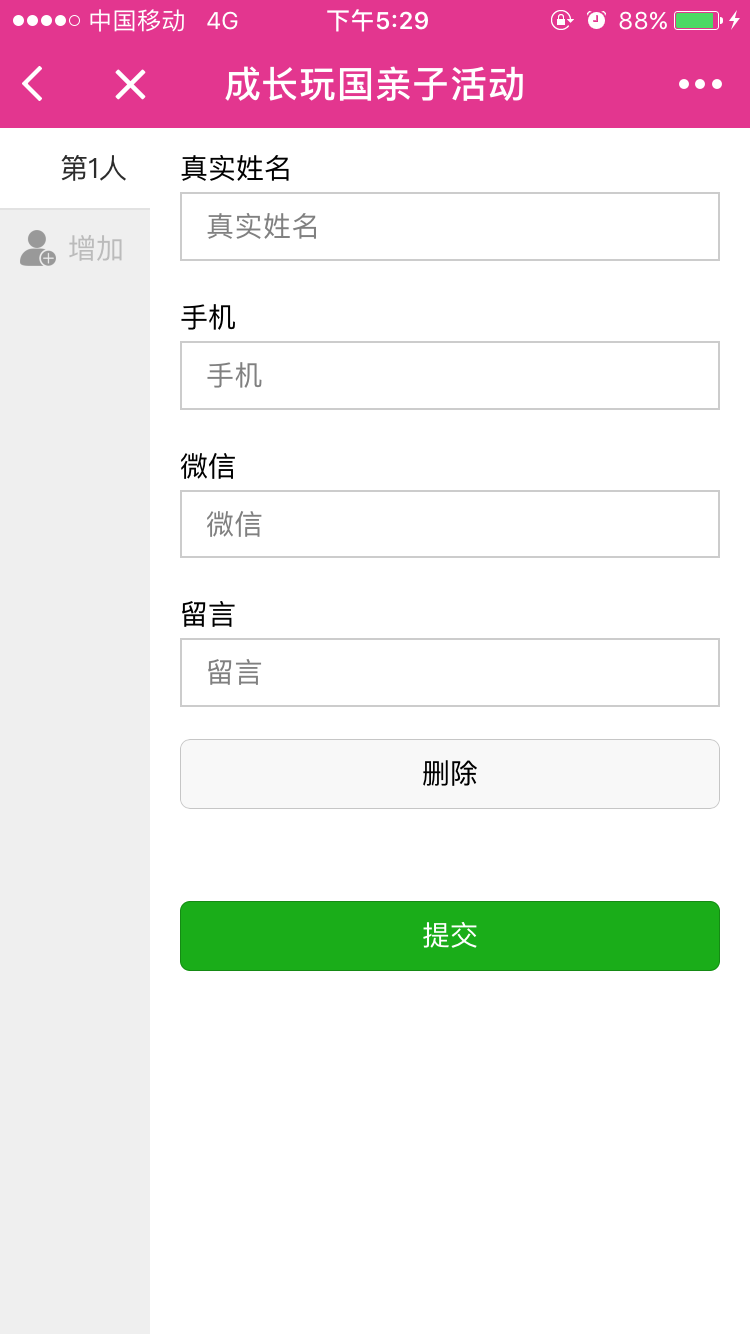
Task: Tap the green battery icon
Action: pos(698,20)
